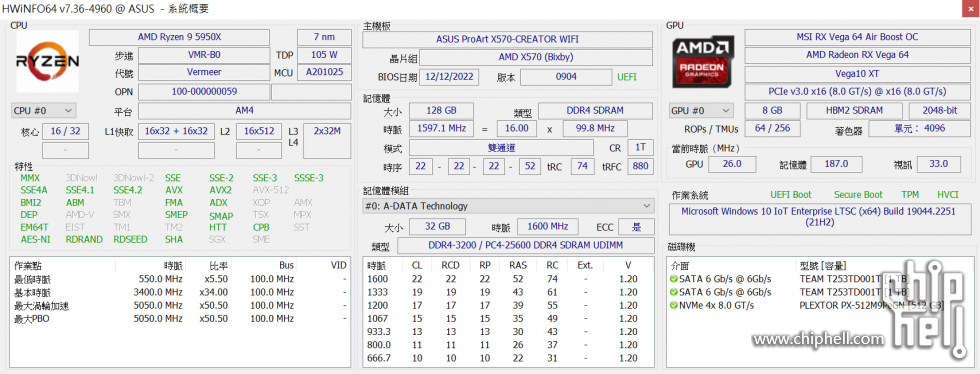Click the green UEFI label next to BIOS version
The width and height of the screenshot is (980, 374).
(627, 78)
